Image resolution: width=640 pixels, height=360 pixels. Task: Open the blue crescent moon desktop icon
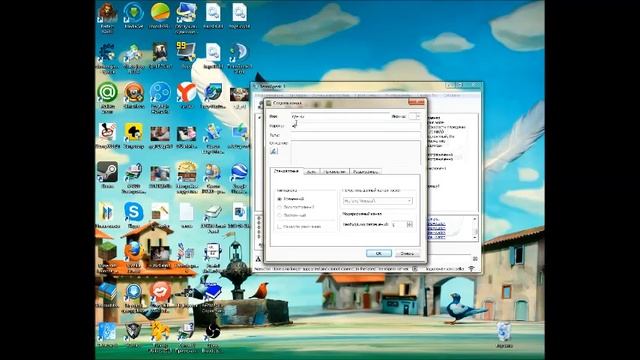pyautogui.click(x=239, y=52)
